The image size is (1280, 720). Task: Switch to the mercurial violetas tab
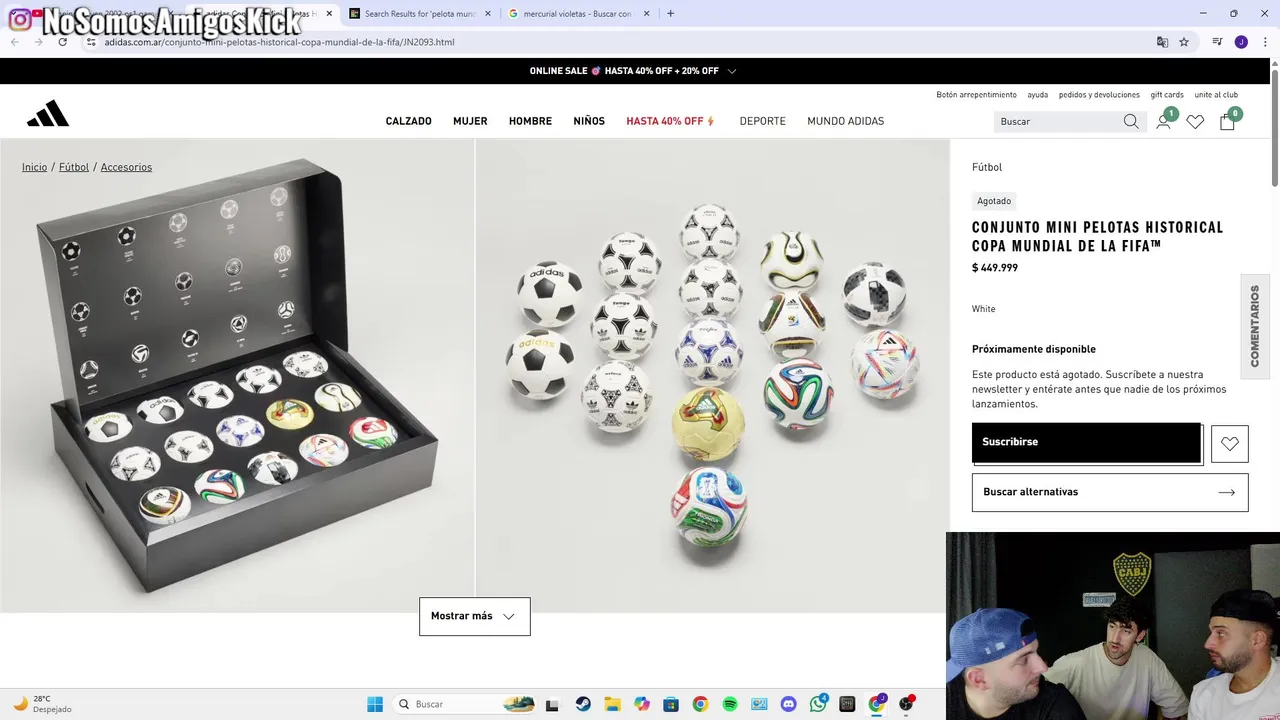pos(578,14)
